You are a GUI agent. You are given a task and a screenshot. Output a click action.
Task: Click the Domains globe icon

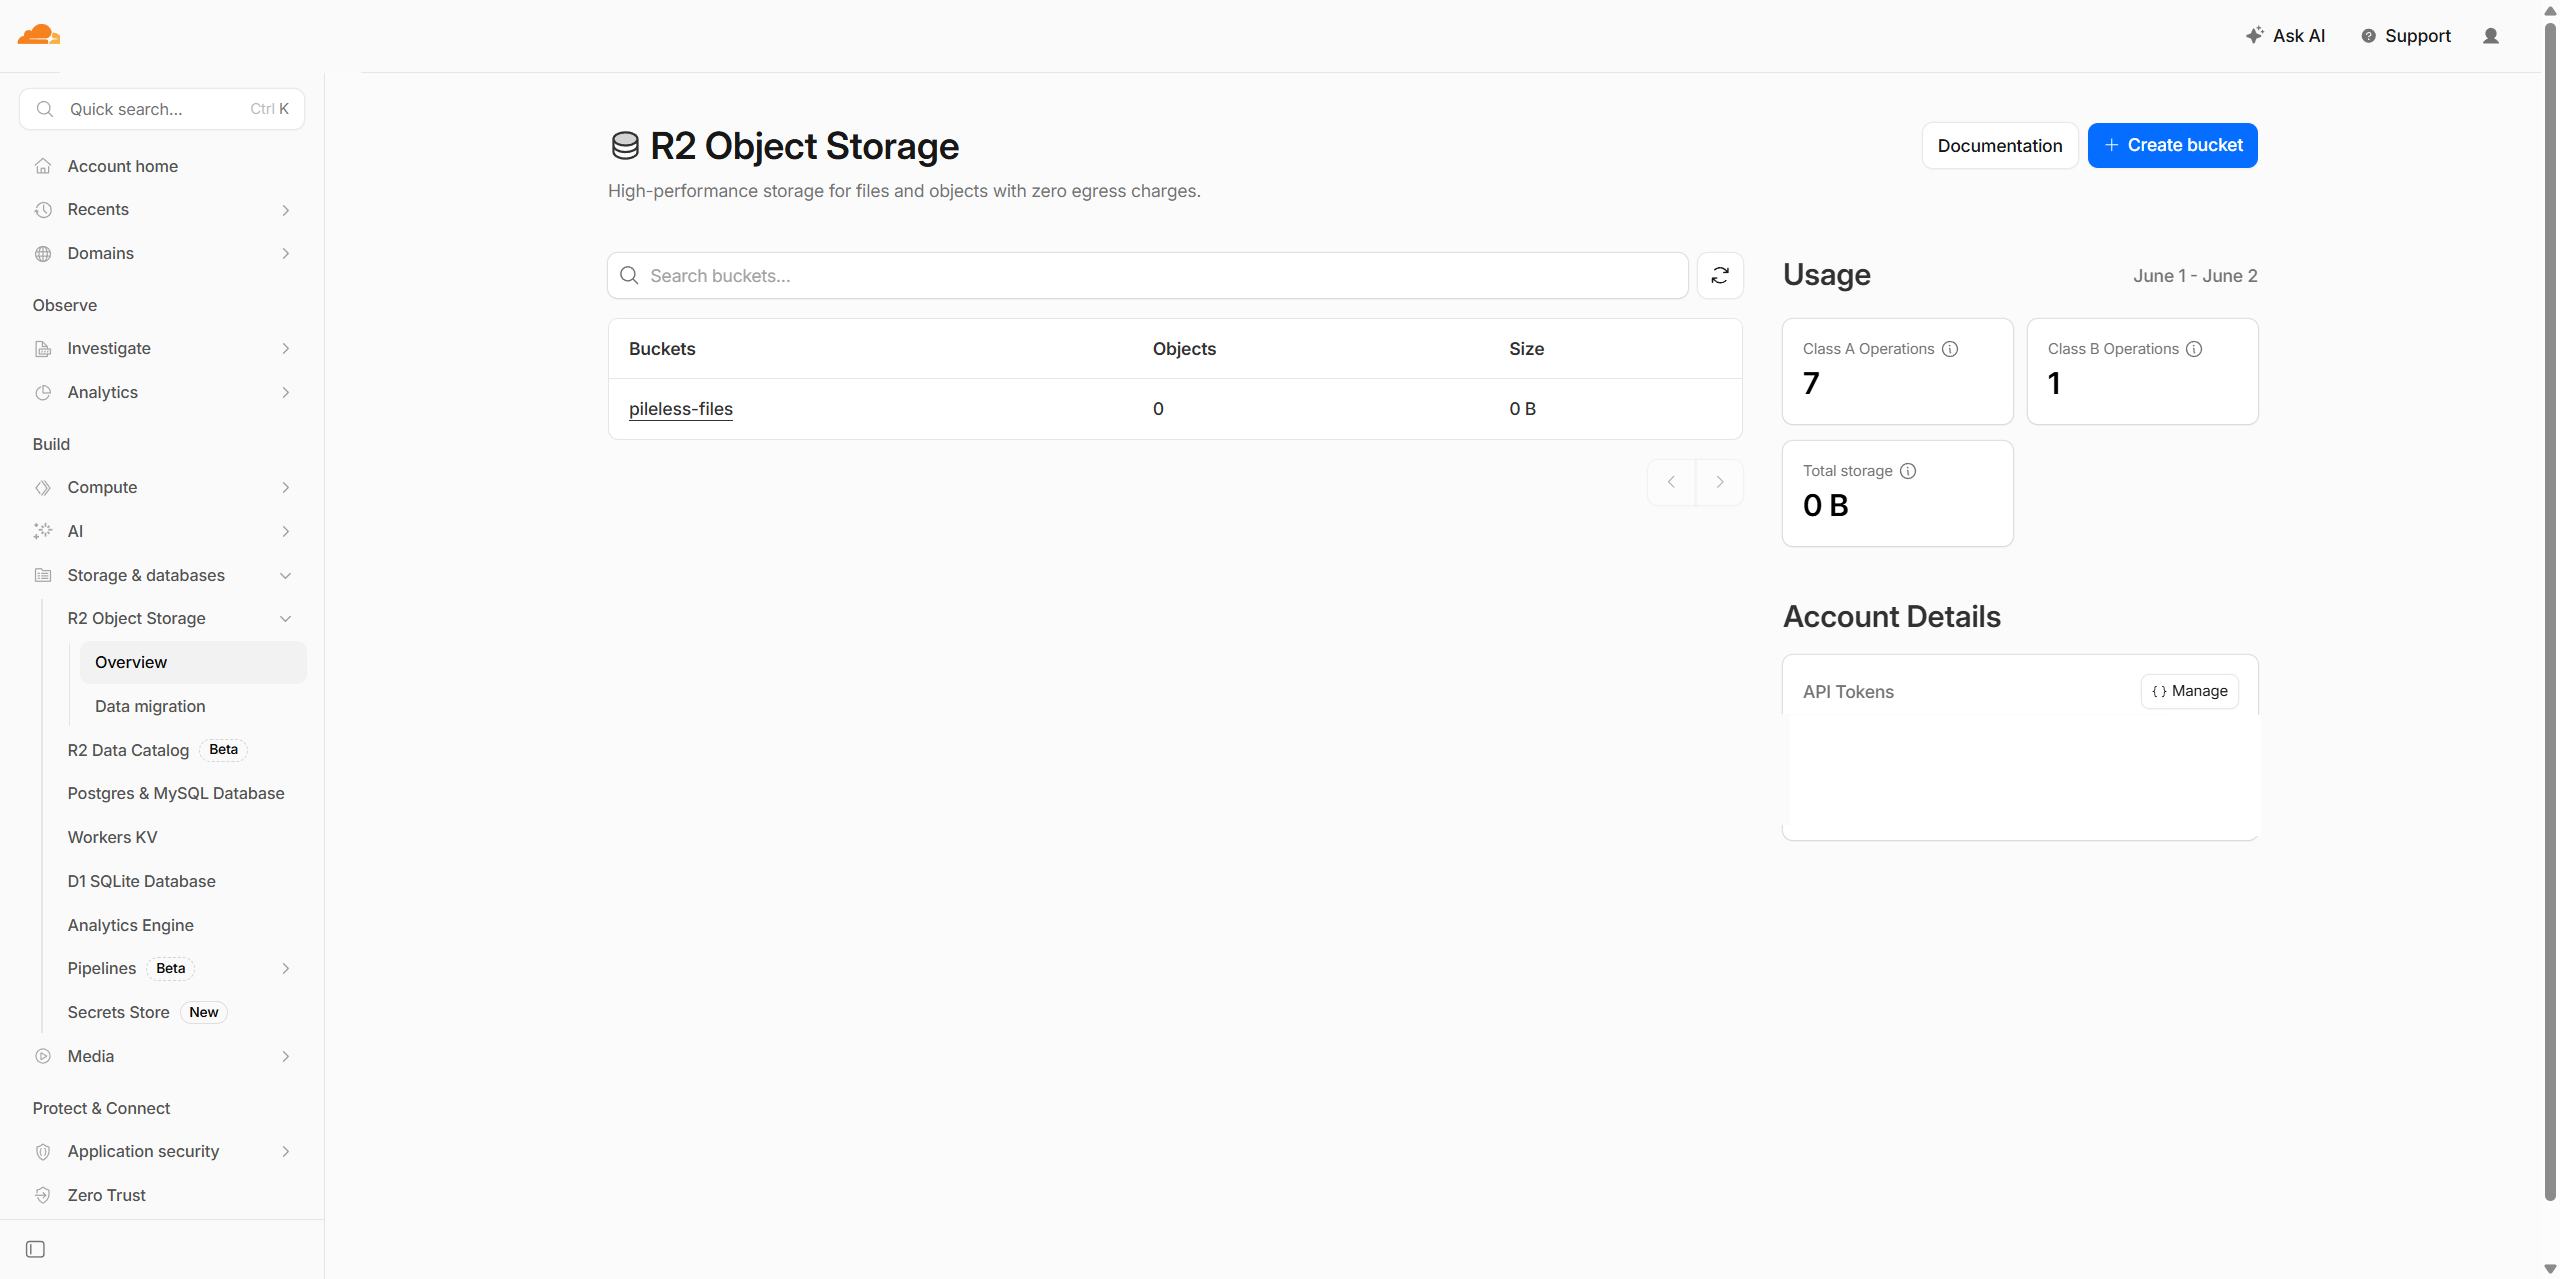pyautogui.click(x=43, y=254)
